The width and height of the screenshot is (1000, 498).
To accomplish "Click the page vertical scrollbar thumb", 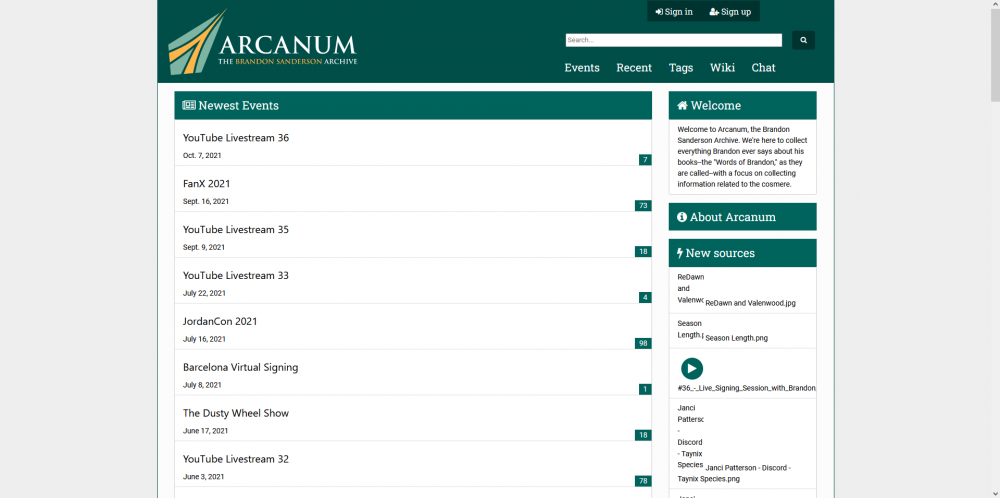I will (x=995, y=54).
